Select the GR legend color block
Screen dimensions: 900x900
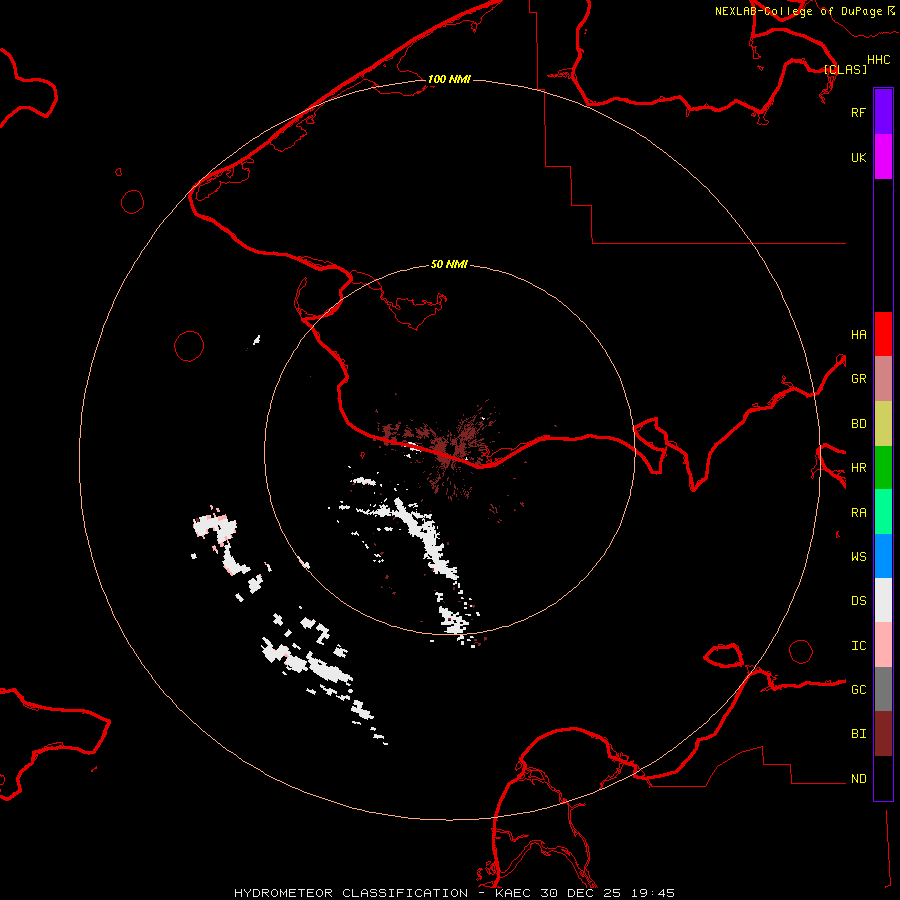click(x=883, y=379)
